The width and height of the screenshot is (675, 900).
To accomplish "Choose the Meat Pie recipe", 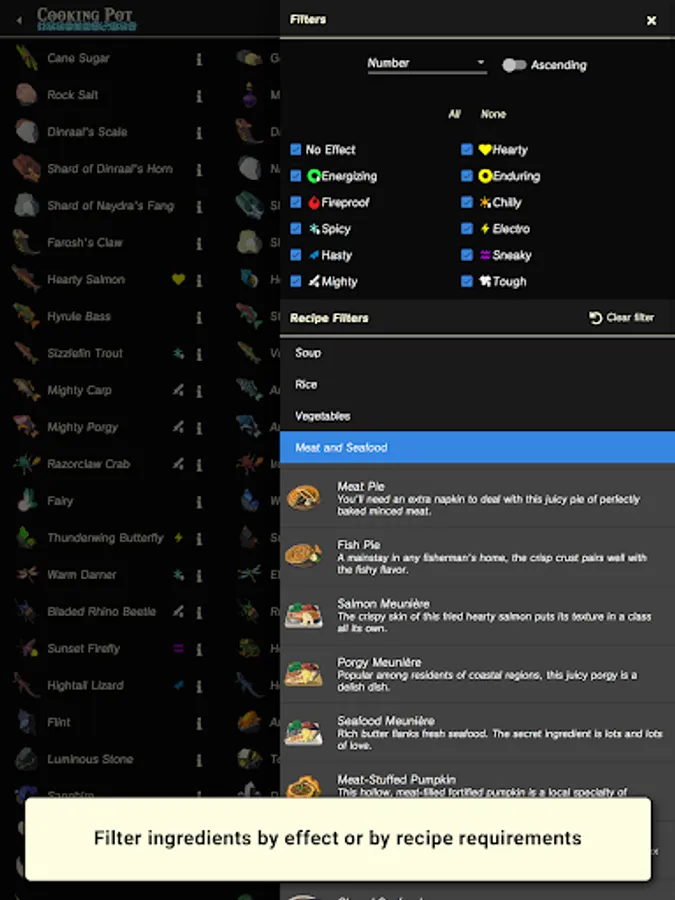I will (x=478, y=498).
